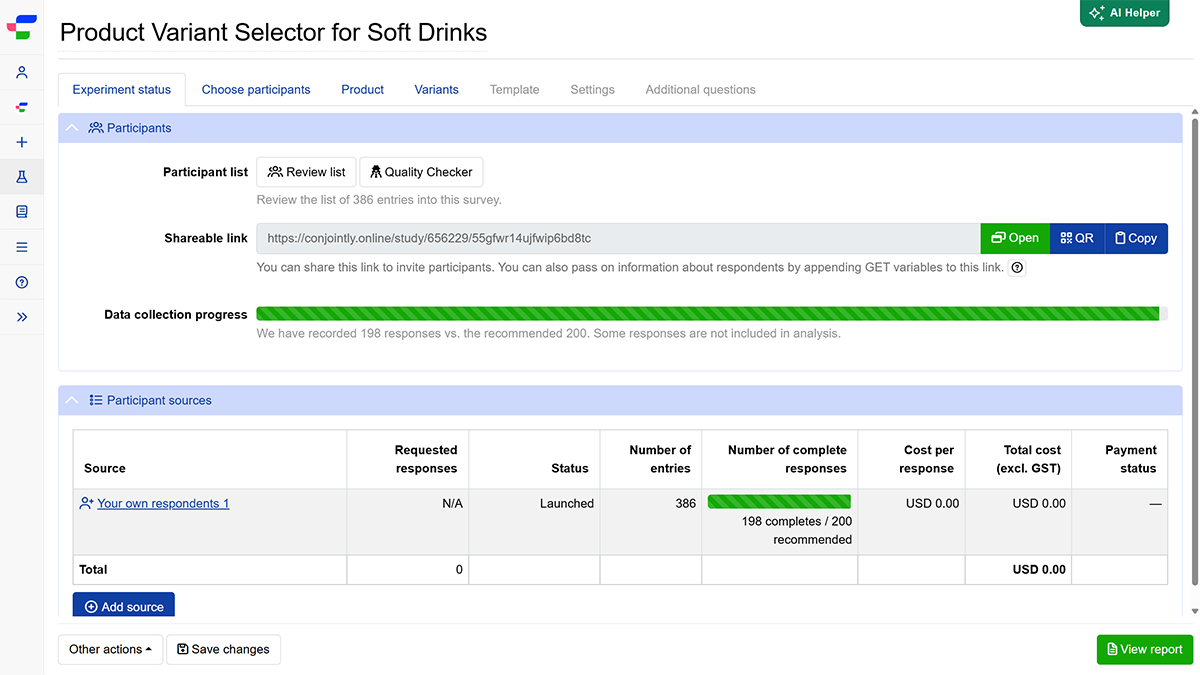Open the flask experiment sidebar icon
Image resolution: width=1200 pixels, height=675 pixels.
click(x=22, y=177)
